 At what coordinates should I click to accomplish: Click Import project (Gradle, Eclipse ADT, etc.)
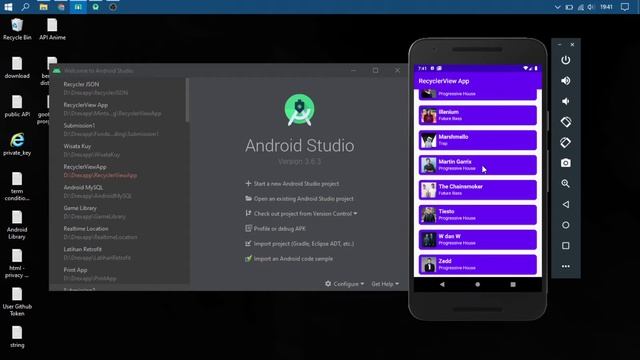click(299, 244)
